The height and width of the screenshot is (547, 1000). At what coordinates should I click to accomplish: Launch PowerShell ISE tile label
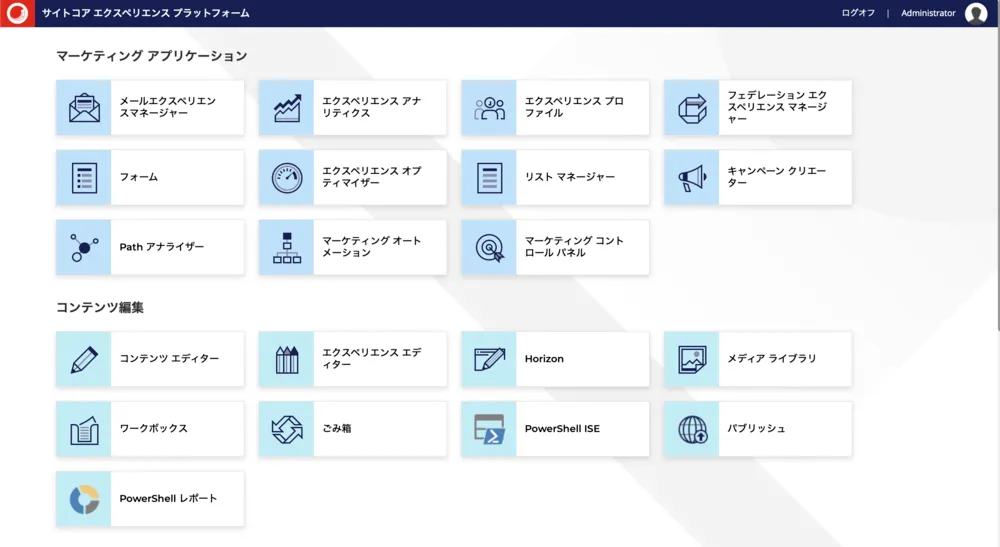[x=562, y=429]
